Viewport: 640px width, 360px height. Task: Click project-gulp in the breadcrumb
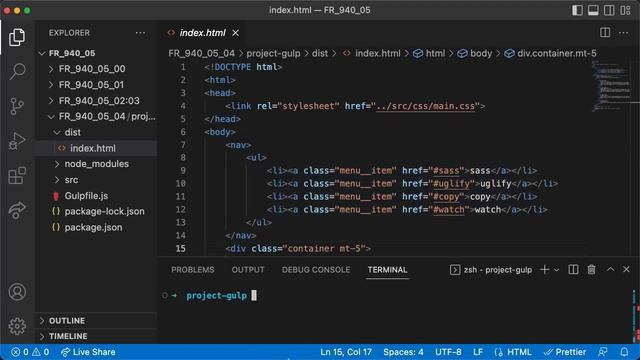[x=273, y=53]
